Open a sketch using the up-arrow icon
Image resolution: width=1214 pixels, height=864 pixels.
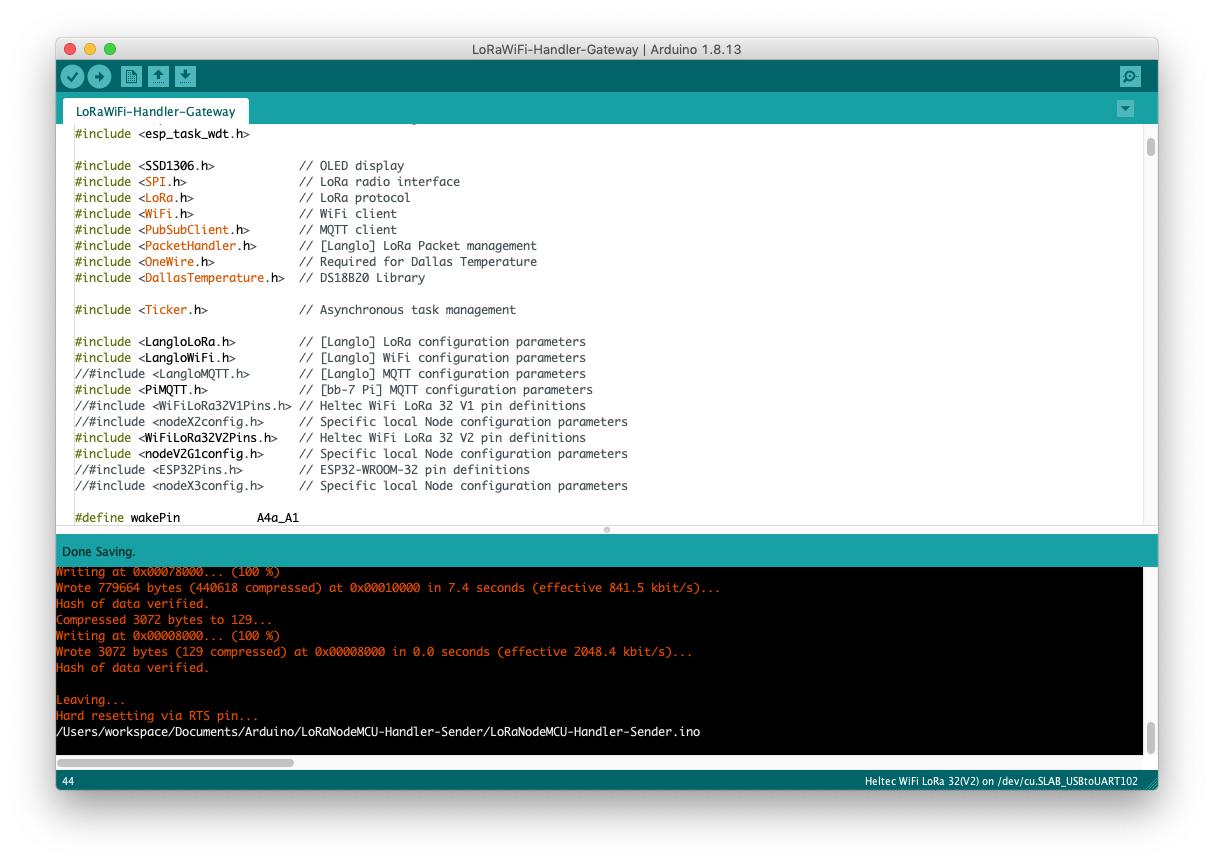[158, 76]
